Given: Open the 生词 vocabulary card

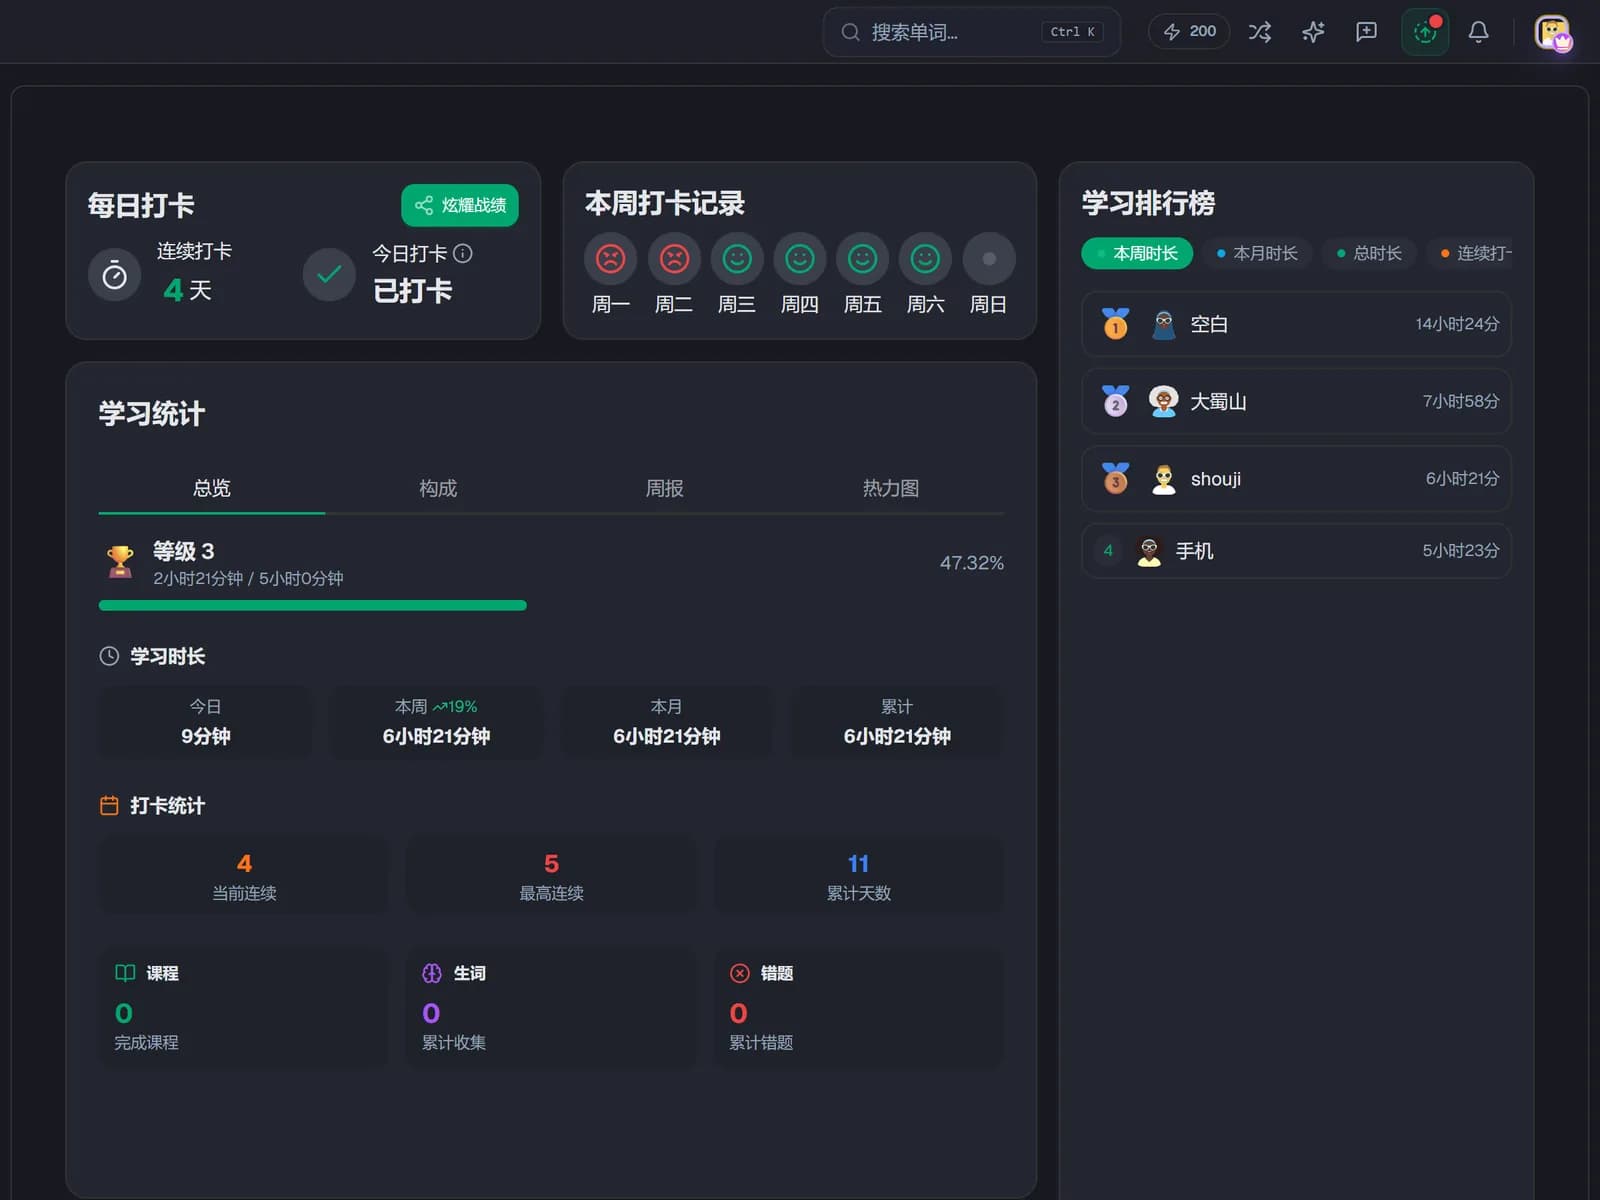Looking at the screenshot, I should point(551,1008).
